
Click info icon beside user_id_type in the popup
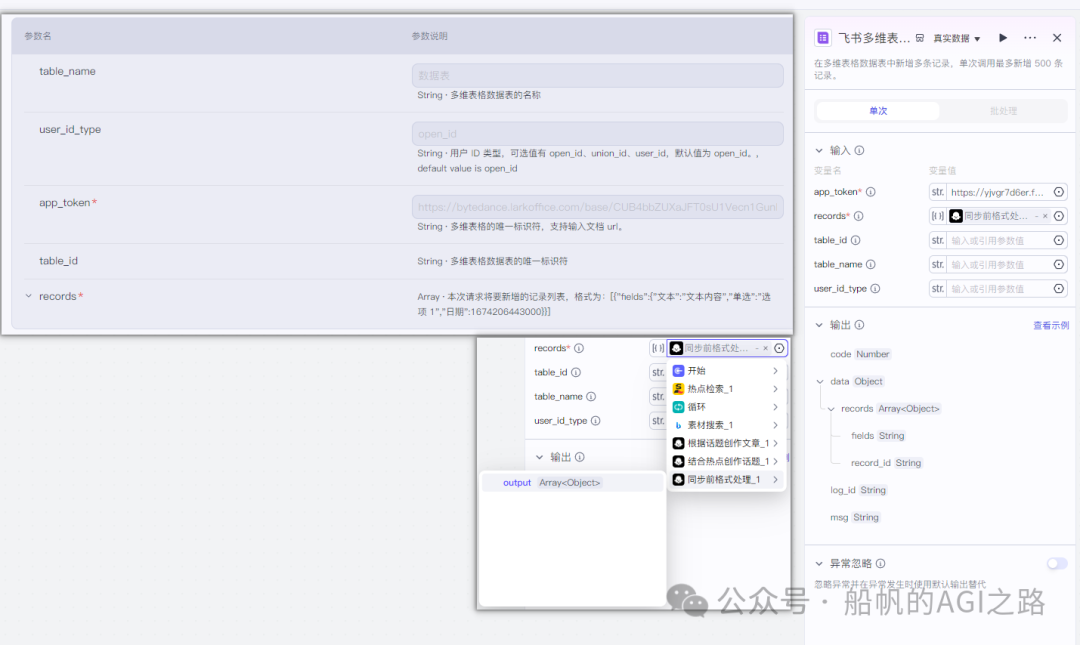click(x=596, y=421)
